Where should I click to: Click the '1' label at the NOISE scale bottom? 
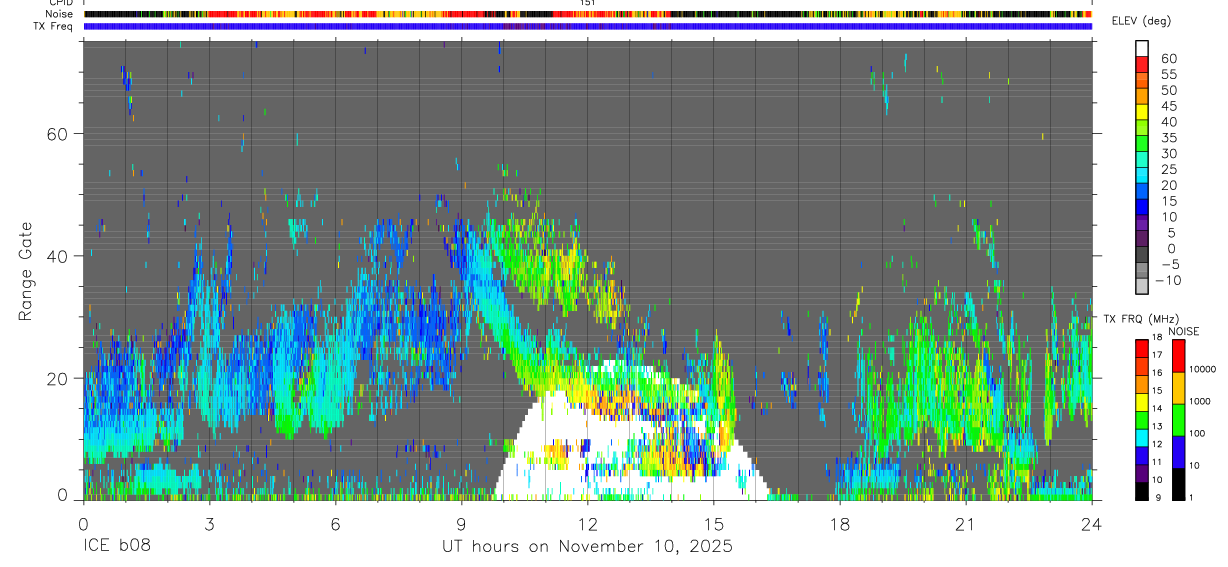(x=1192, y=497)
